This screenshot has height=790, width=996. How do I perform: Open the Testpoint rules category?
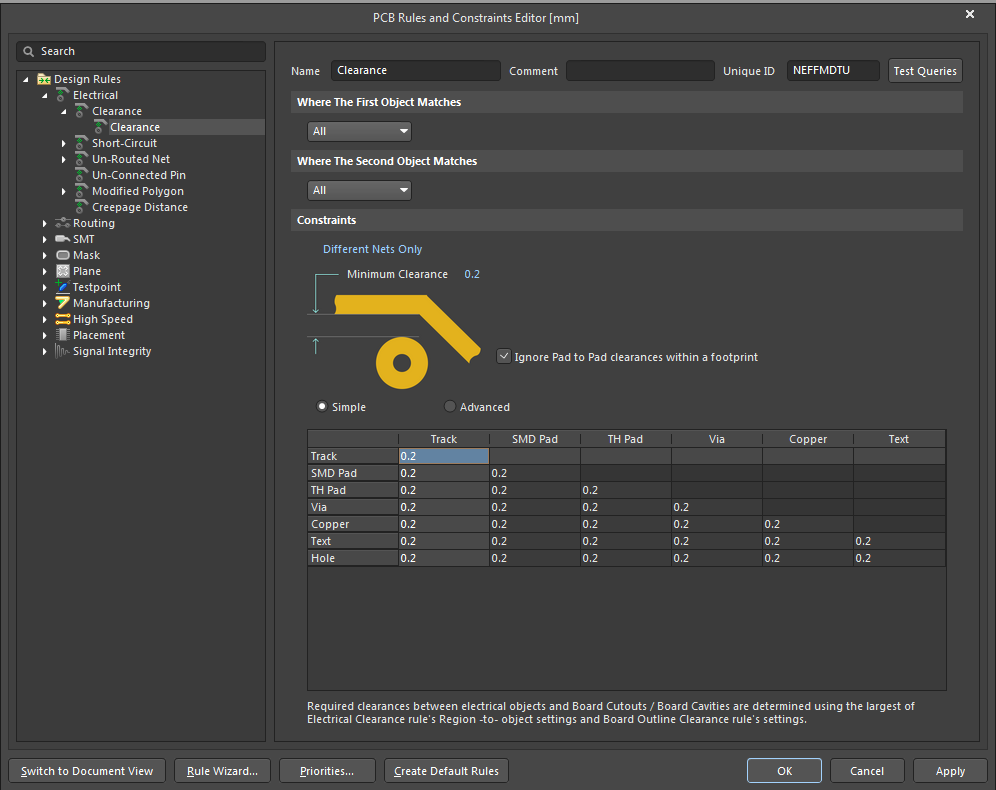coord(63,287)
